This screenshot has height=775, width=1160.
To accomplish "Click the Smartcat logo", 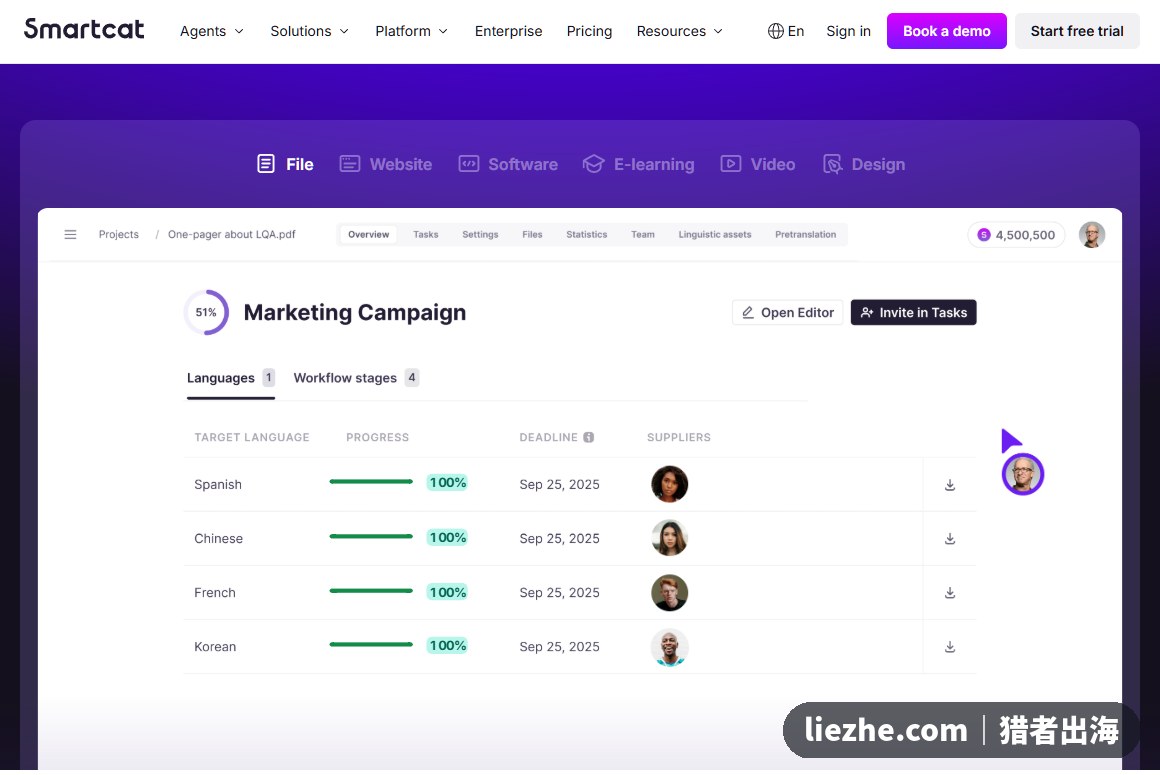I will [x=84, y=30].
